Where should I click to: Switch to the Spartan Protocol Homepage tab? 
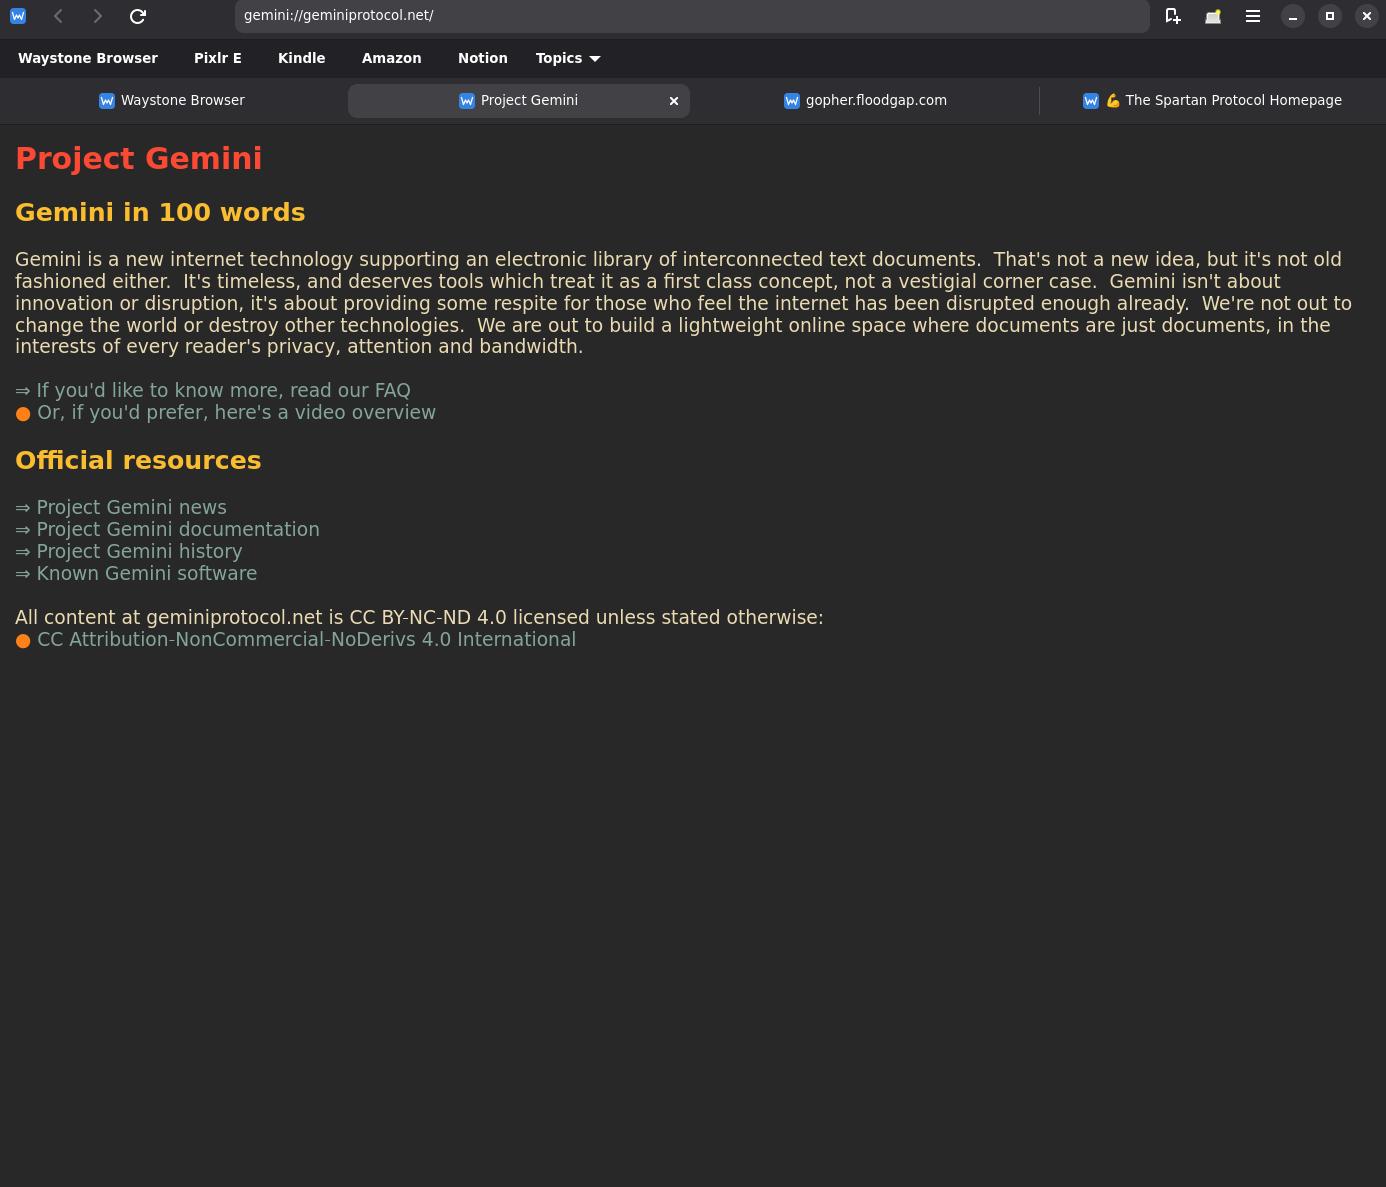pyautogui.click(x=1212, y=101)
